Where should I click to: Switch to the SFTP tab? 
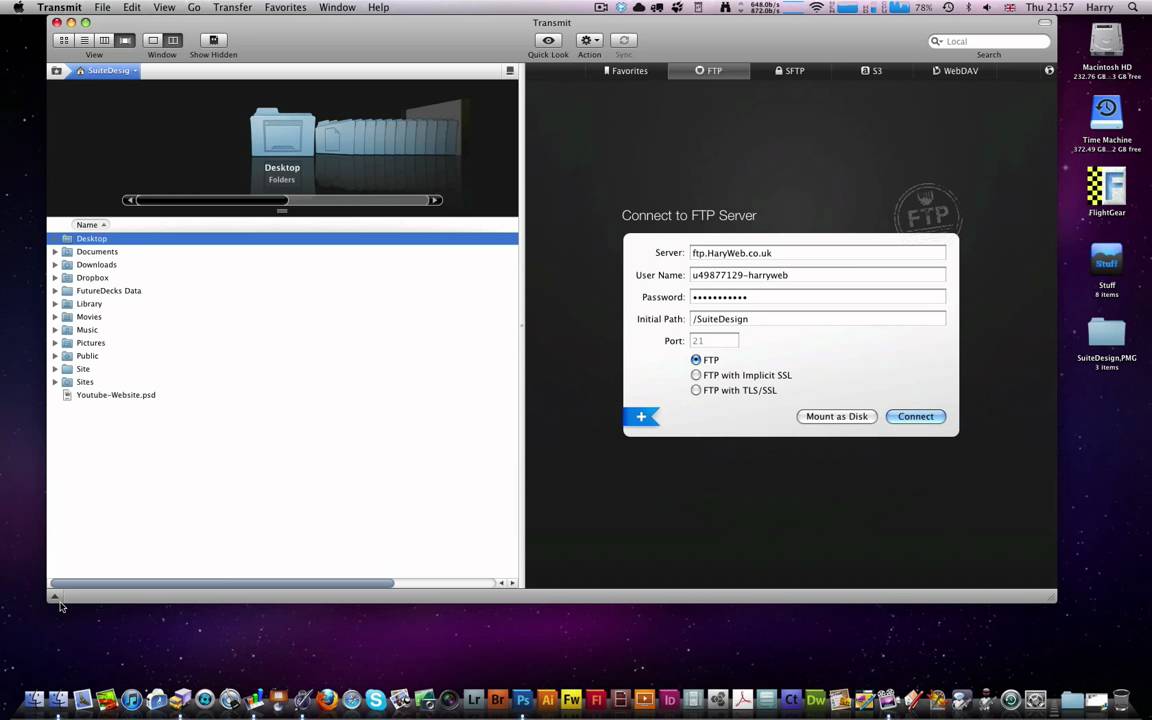[x=789, y=71]
